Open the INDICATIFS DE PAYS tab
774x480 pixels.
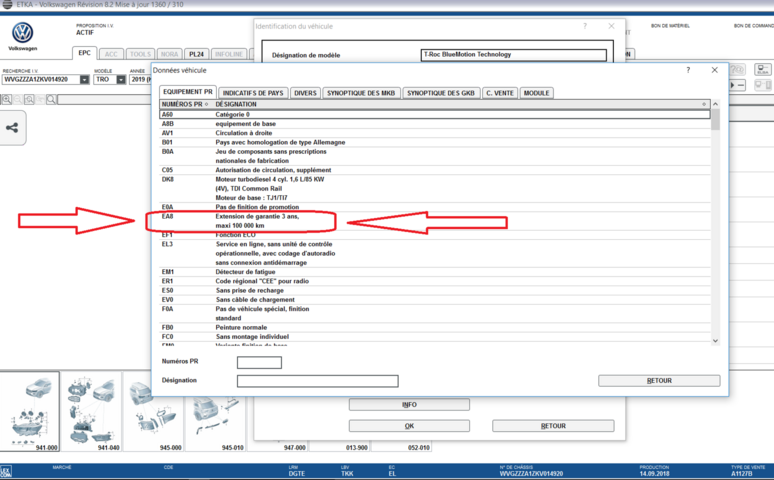253,93
